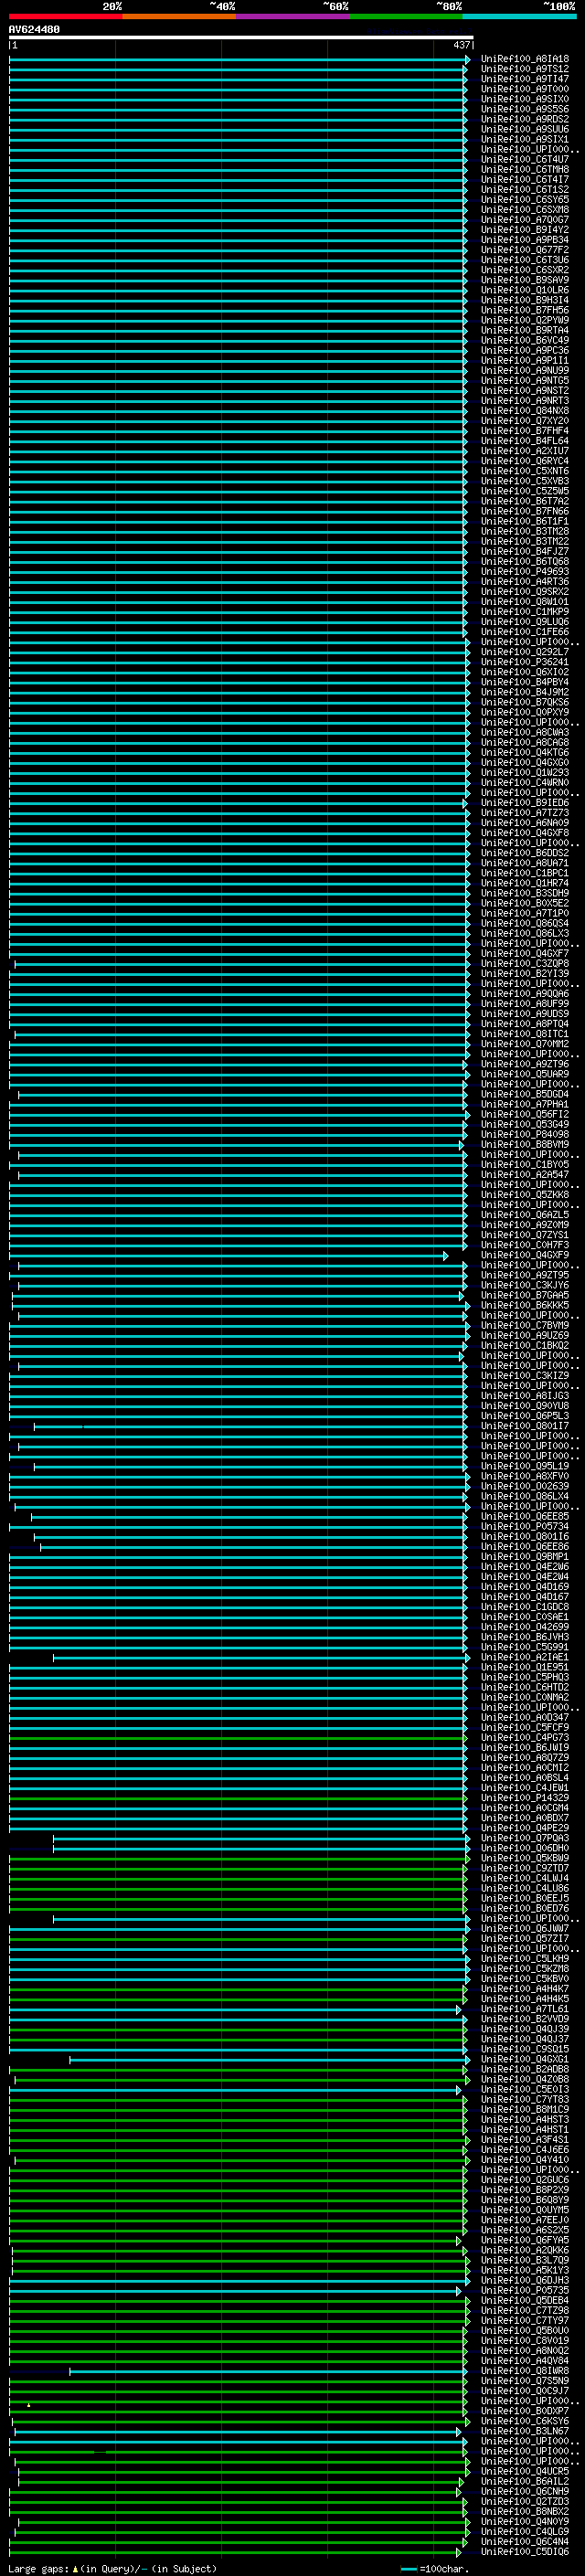The width and height of the screenshot is (585, 2576).
Task: Select hit label UniRef100_A0D347
Action: pyautogui.click(x=525, y=1717)
